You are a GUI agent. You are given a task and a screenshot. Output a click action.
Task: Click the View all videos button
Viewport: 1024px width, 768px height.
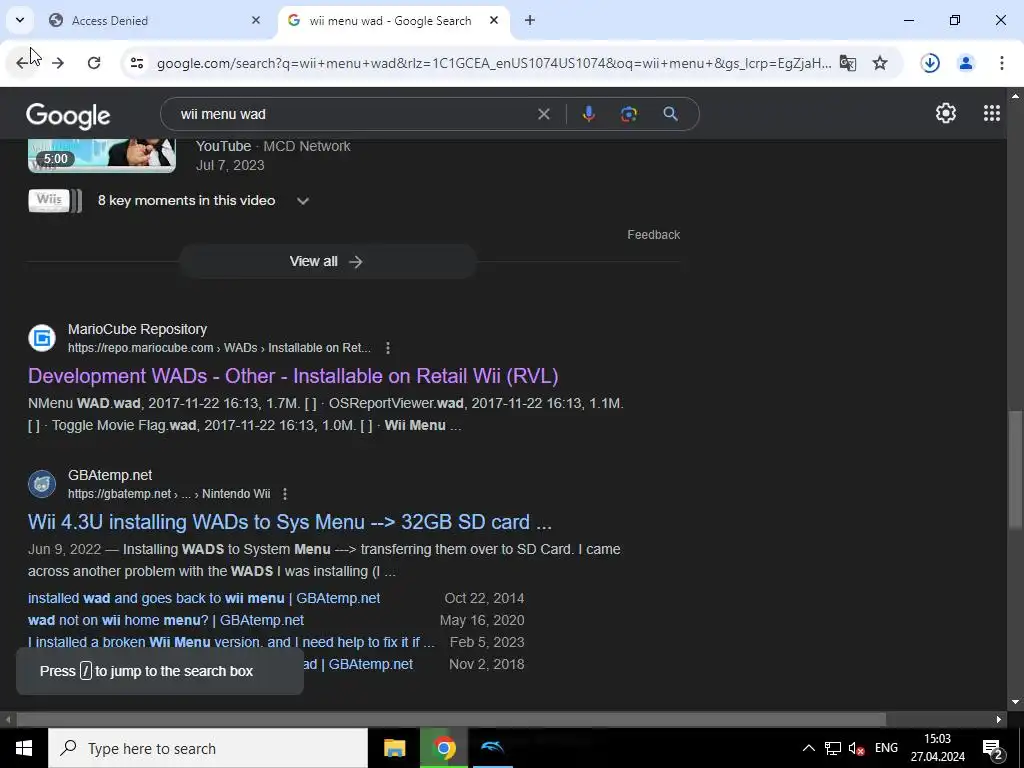[x=327, y=261]
